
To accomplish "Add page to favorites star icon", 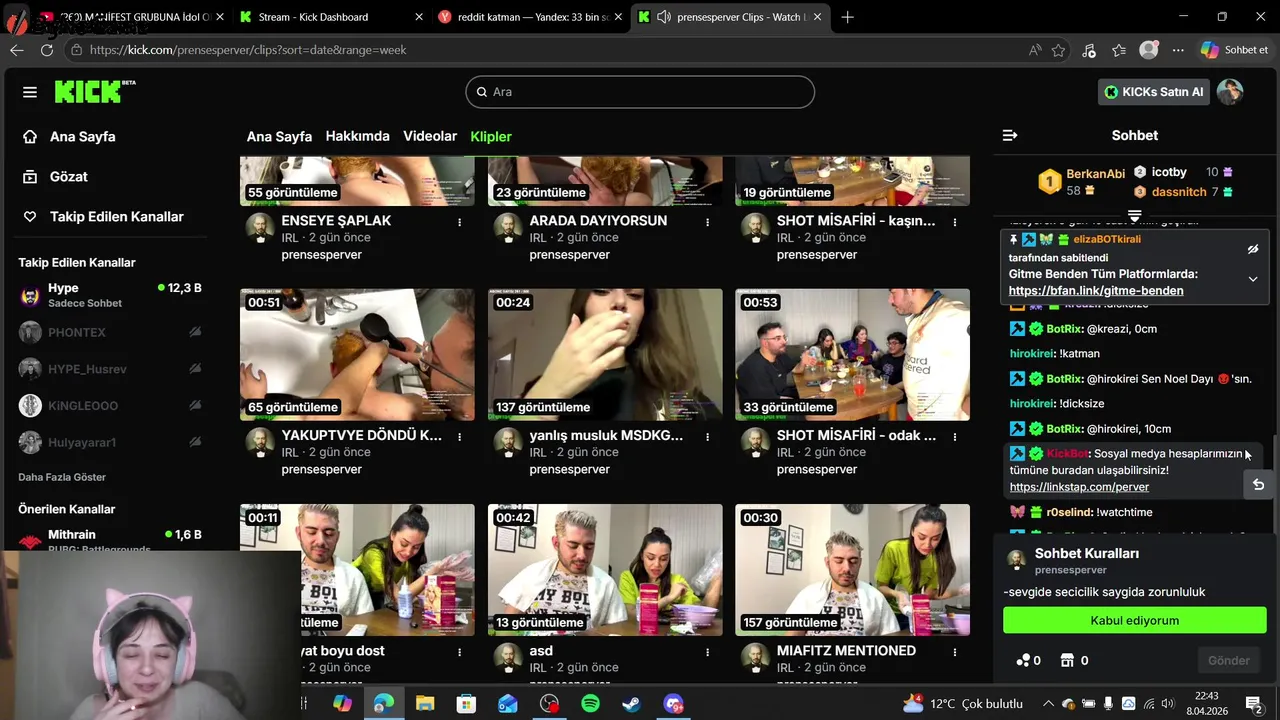I will [1058, 50].
